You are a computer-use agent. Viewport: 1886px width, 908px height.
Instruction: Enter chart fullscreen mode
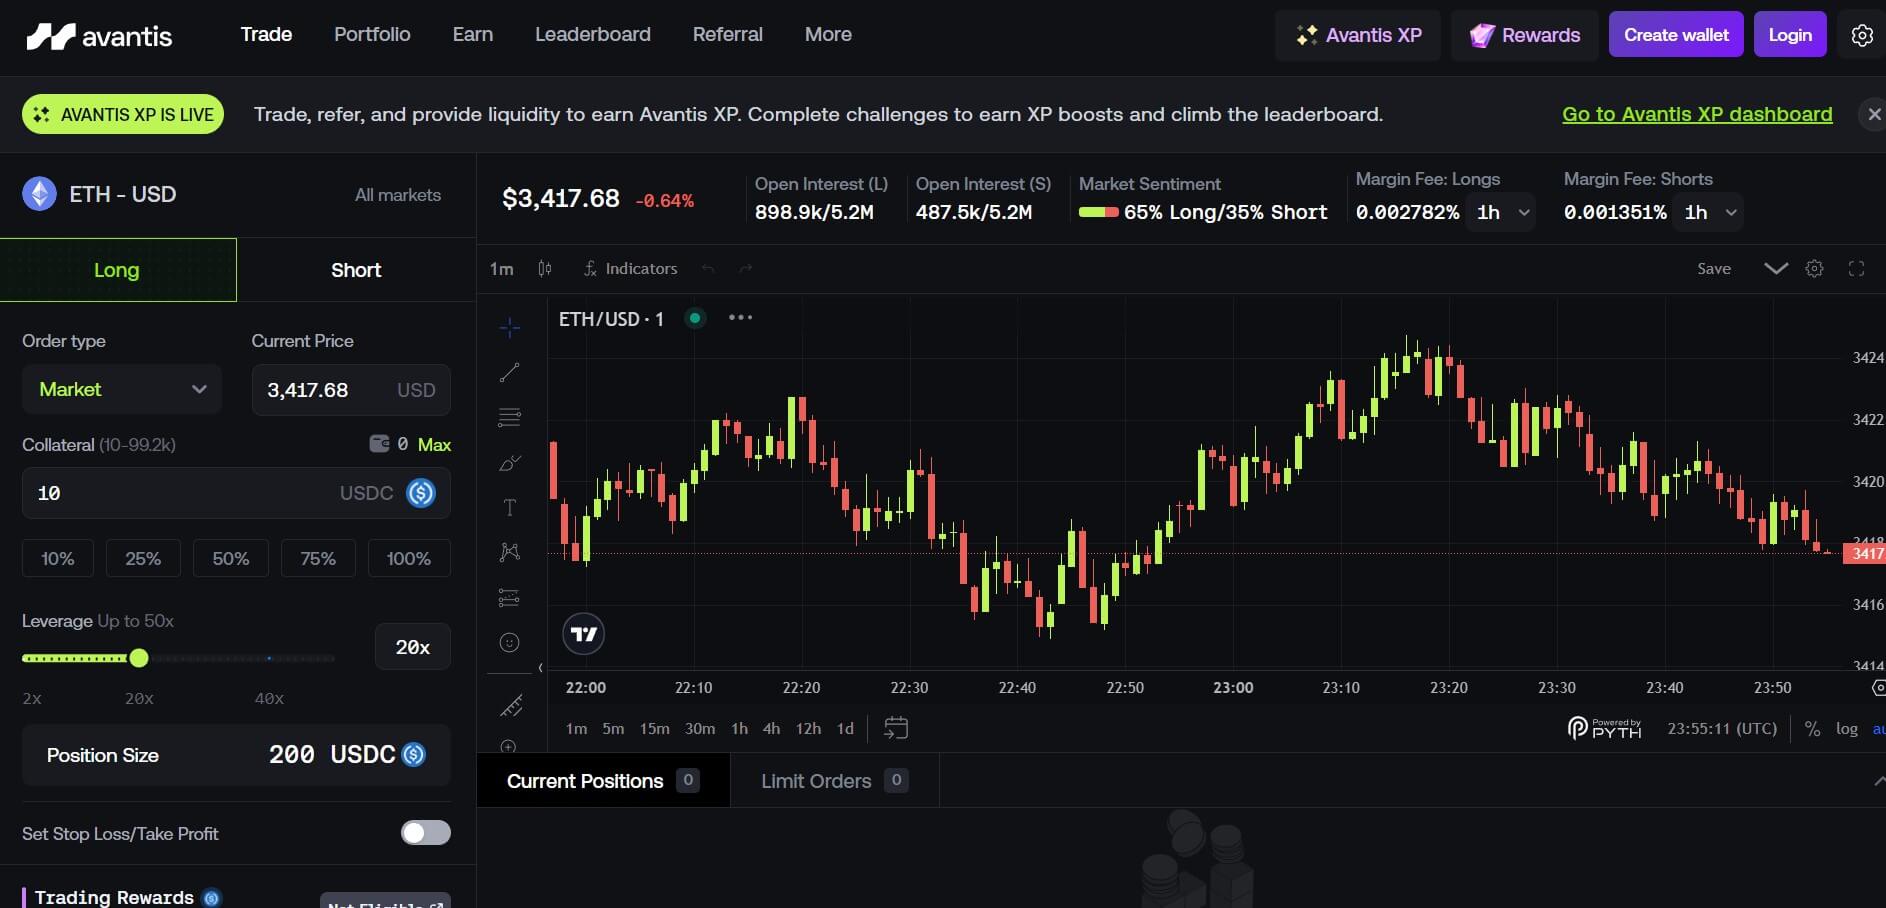point(1856,268)
